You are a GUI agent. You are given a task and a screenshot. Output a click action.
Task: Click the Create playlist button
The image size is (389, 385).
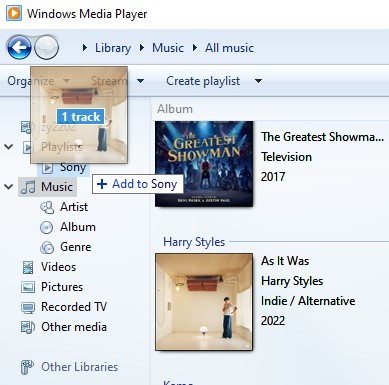[x=203, y=81]
